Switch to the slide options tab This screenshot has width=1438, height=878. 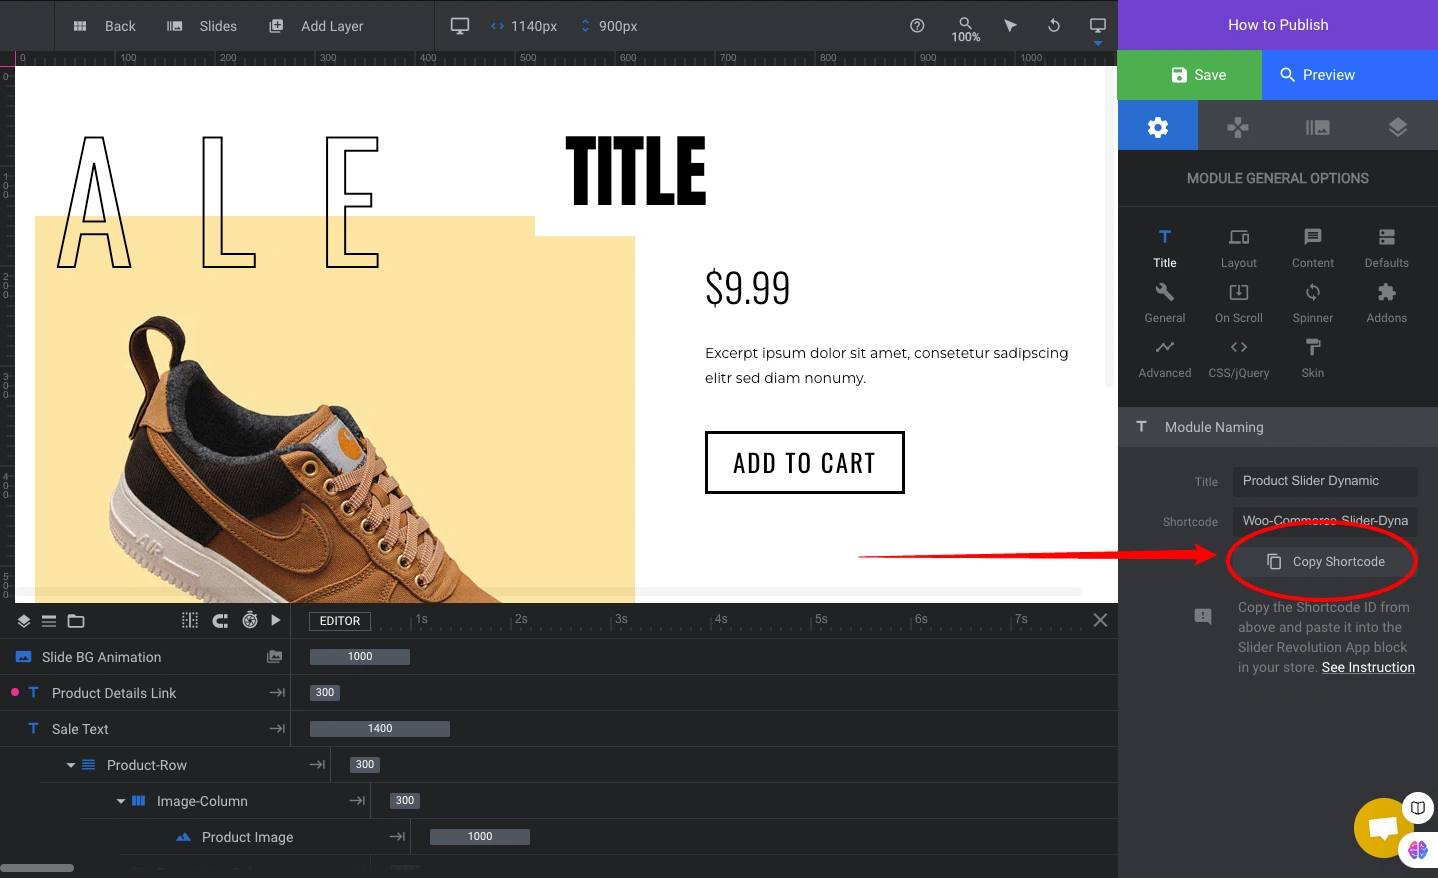click(1318, 127)
